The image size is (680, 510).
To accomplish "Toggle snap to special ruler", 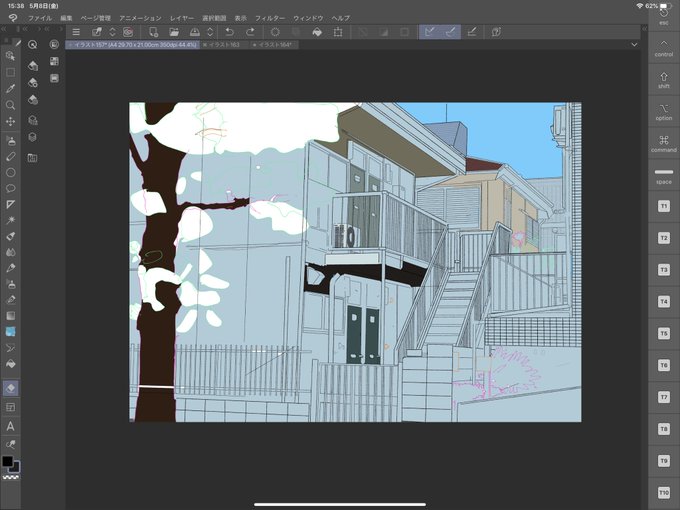I will coord(451,32).
